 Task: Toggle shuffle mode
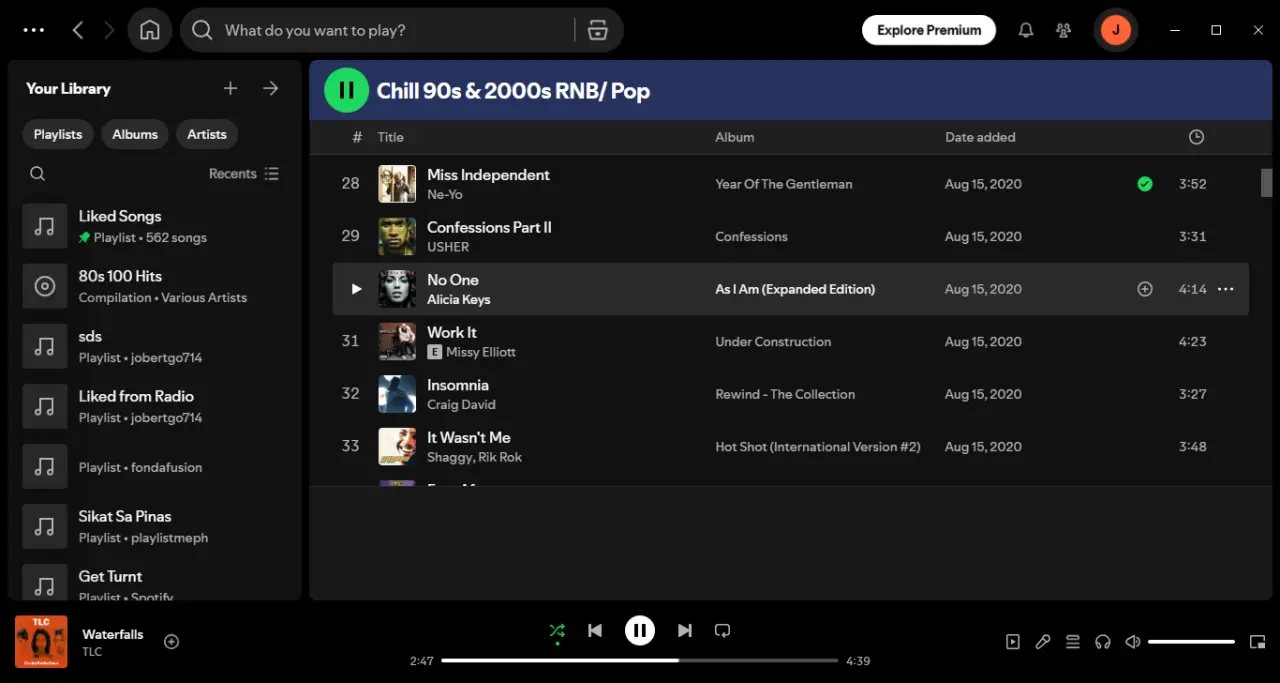point(557,630)
